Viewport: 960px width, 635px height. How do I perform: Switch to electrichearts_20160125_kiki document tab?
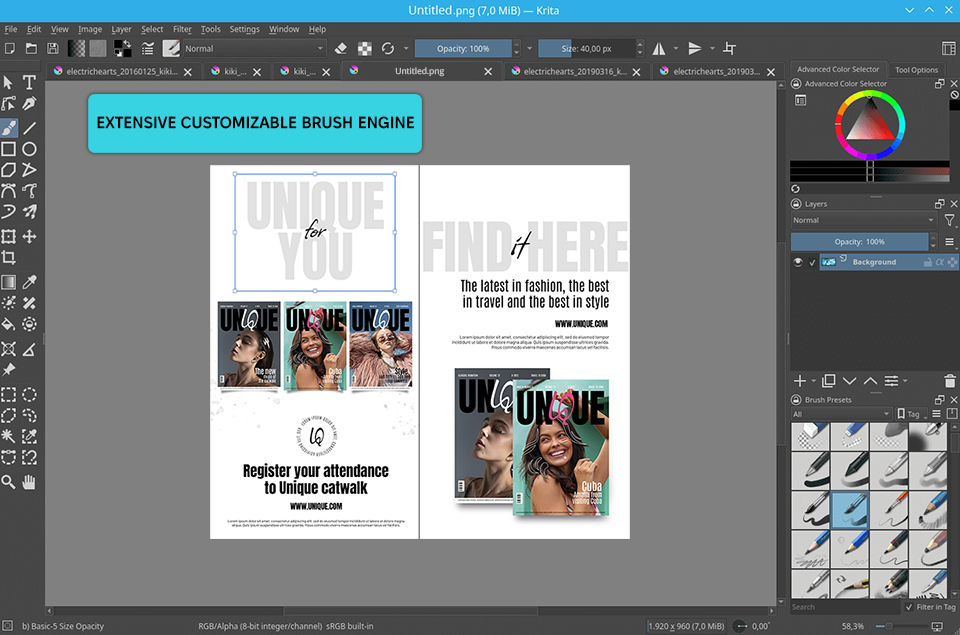pos(122,72)
